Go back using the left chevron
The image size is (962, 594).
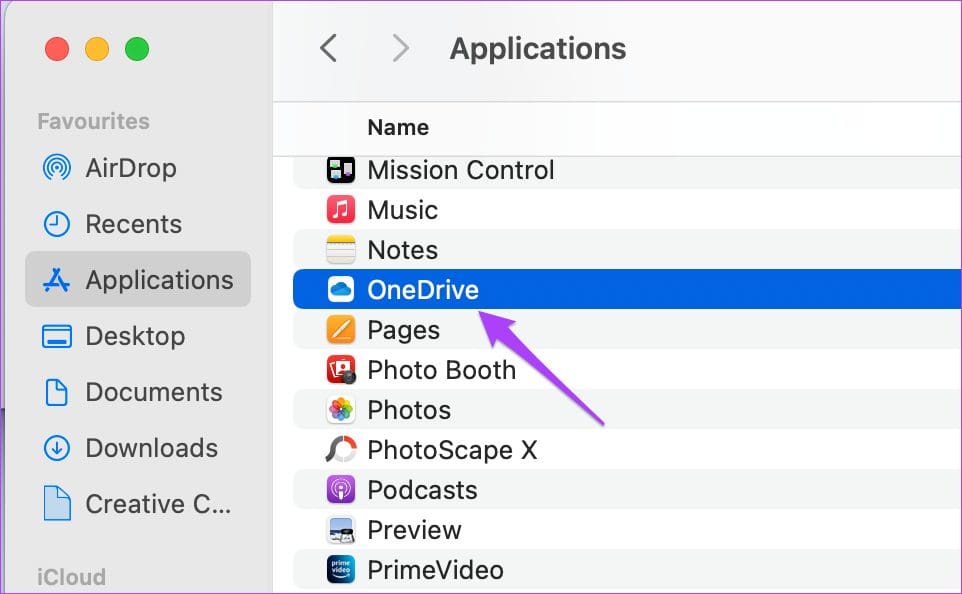[328, 48]
